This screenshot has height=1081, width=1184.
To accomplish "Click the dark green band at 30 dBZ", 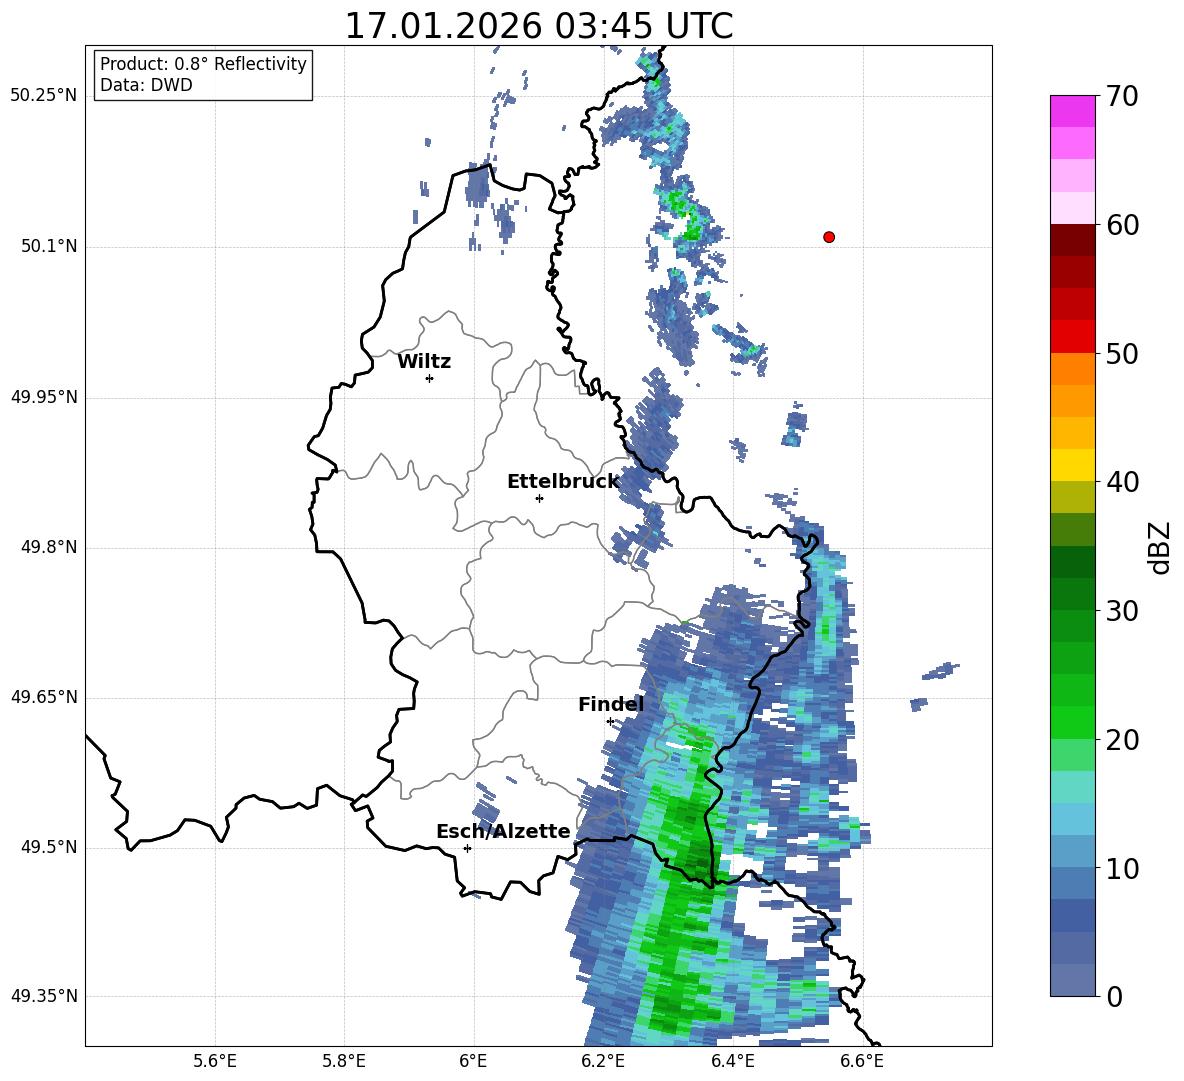I will (1072, 594).
